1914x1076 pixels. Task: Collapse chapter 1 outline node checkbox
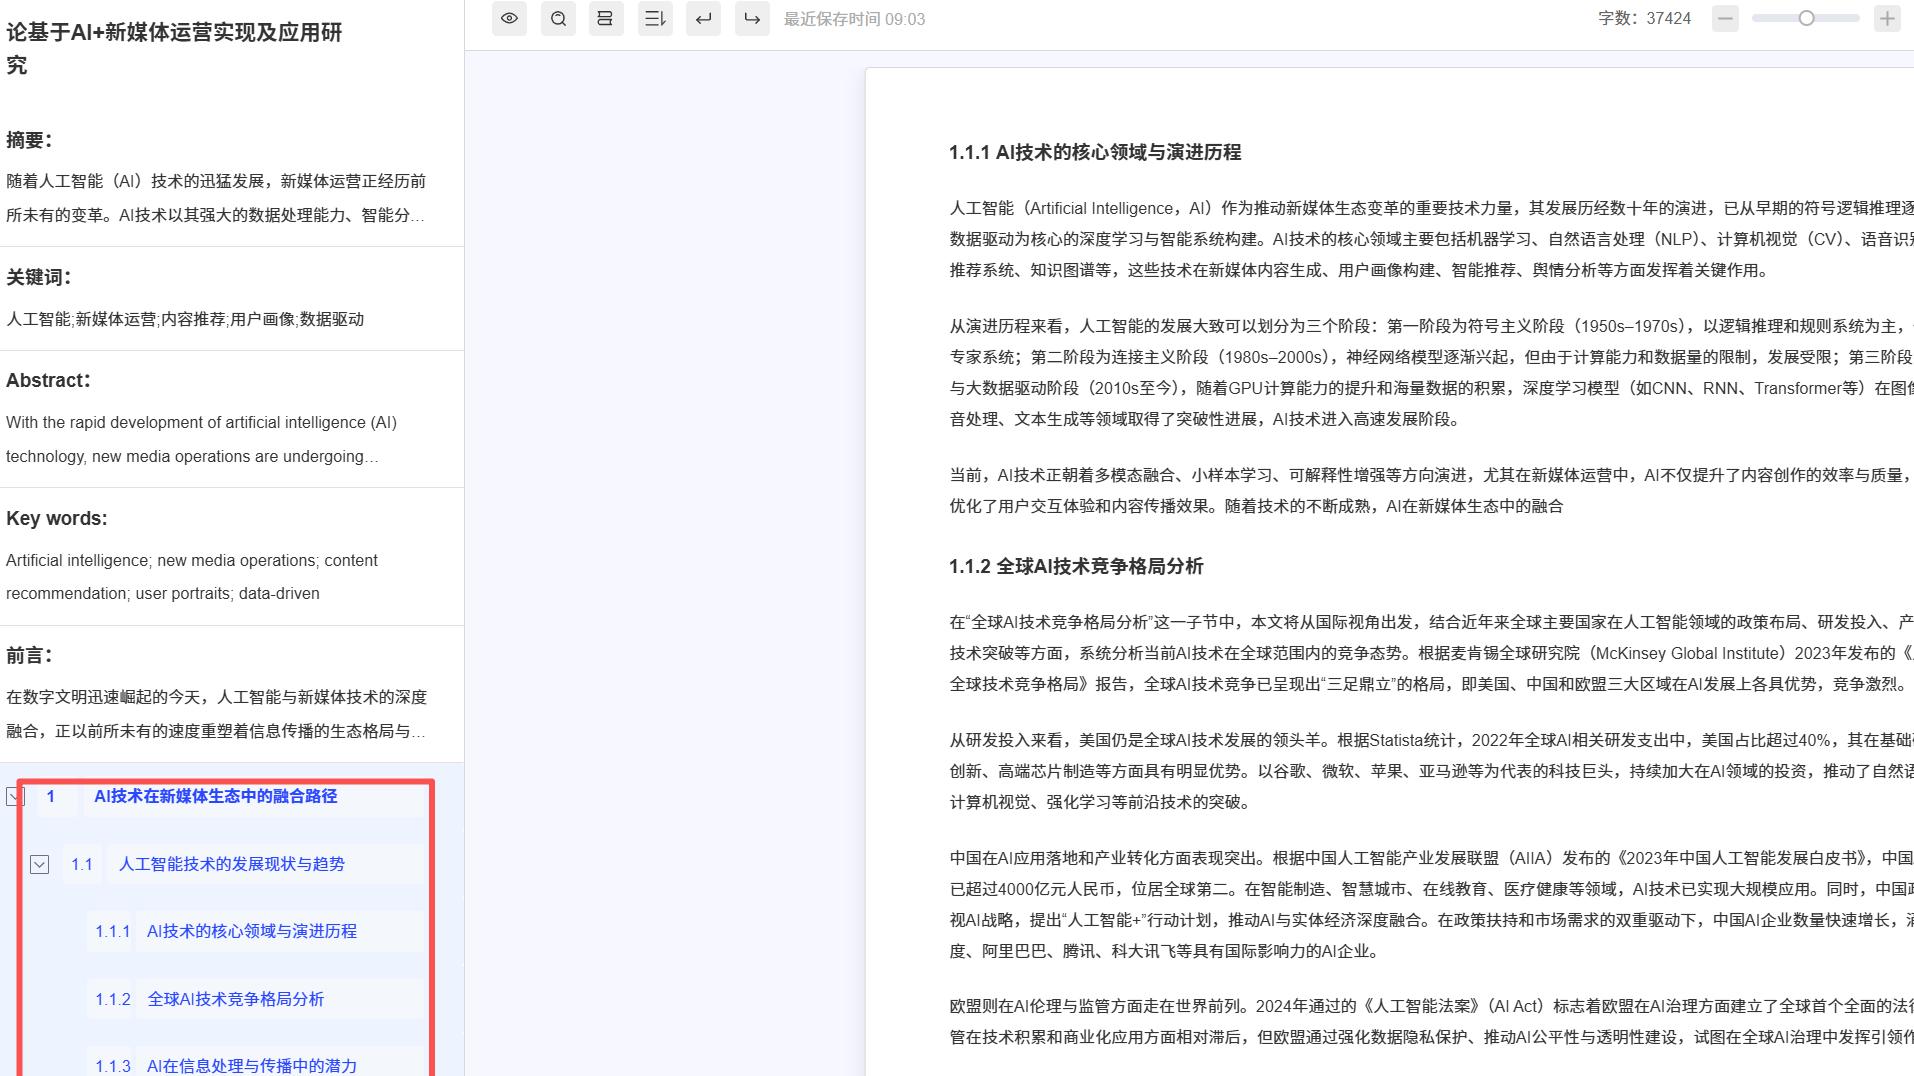click(x=14, y=796)
